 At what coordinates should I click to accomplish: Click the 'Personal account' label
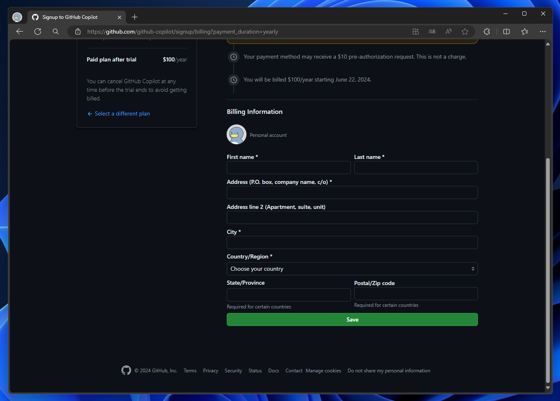coord(268,135)
